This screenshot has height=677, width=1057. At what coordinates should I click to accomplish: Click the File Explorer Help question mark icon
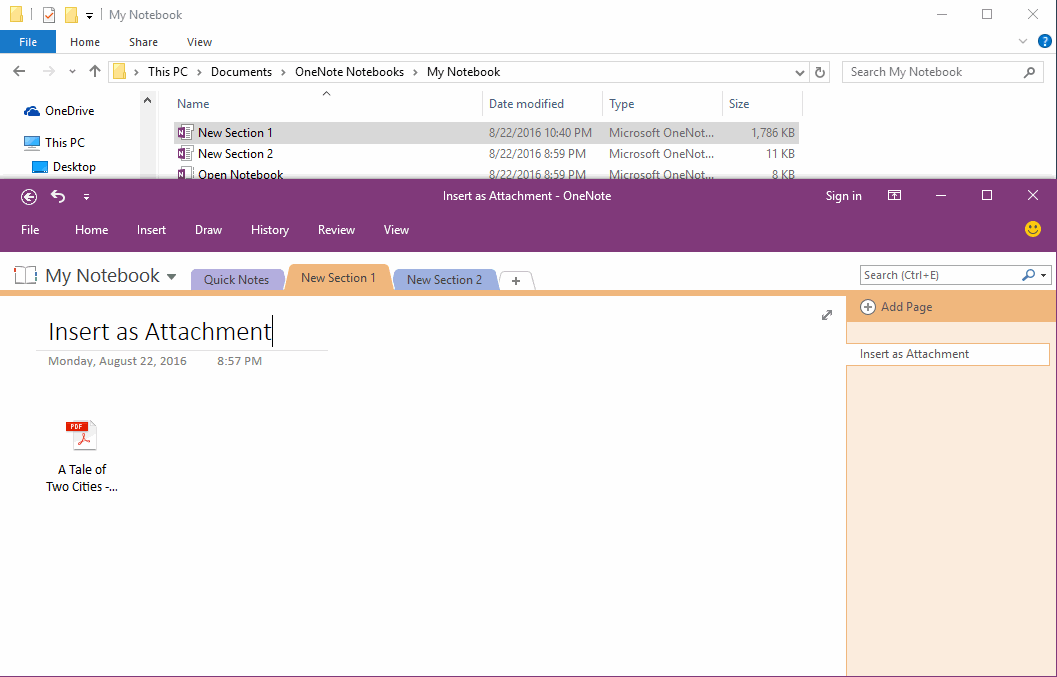tap(1044, 42)
